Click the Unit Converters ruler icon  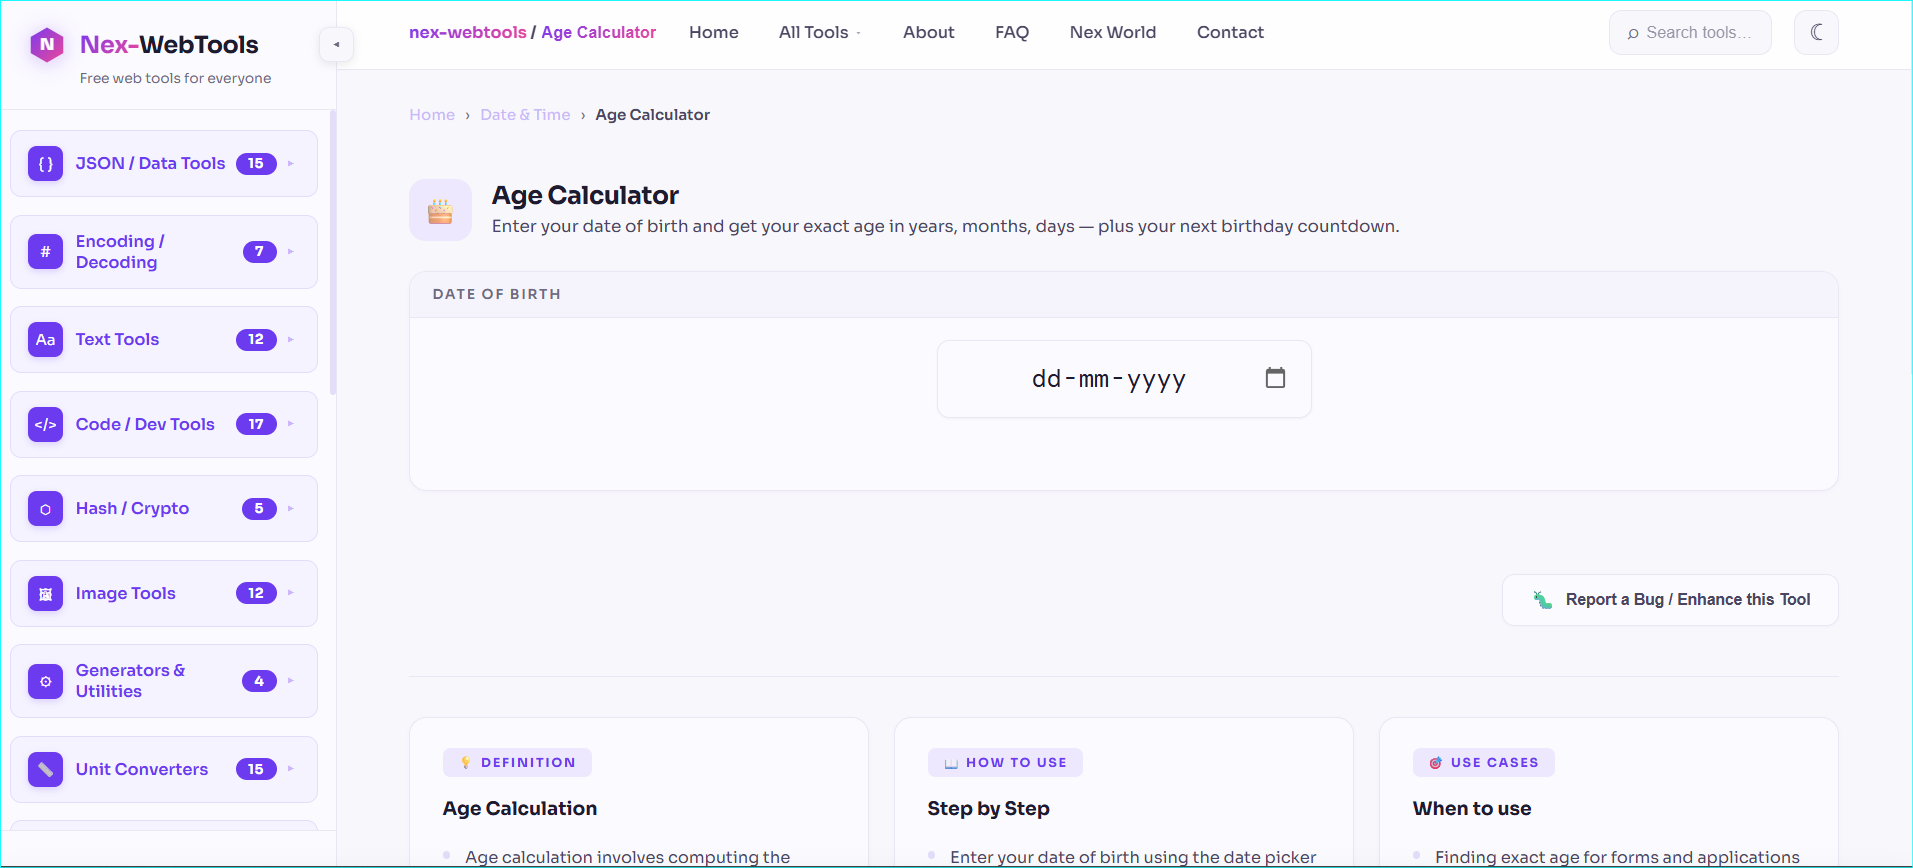(x=45, y=769)
